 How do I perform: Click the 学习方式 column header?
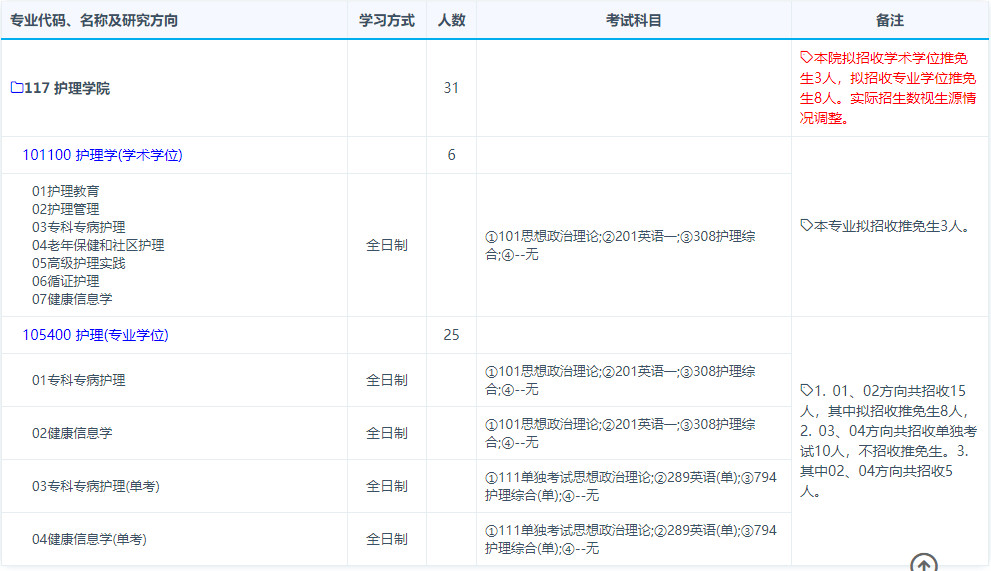386,20
